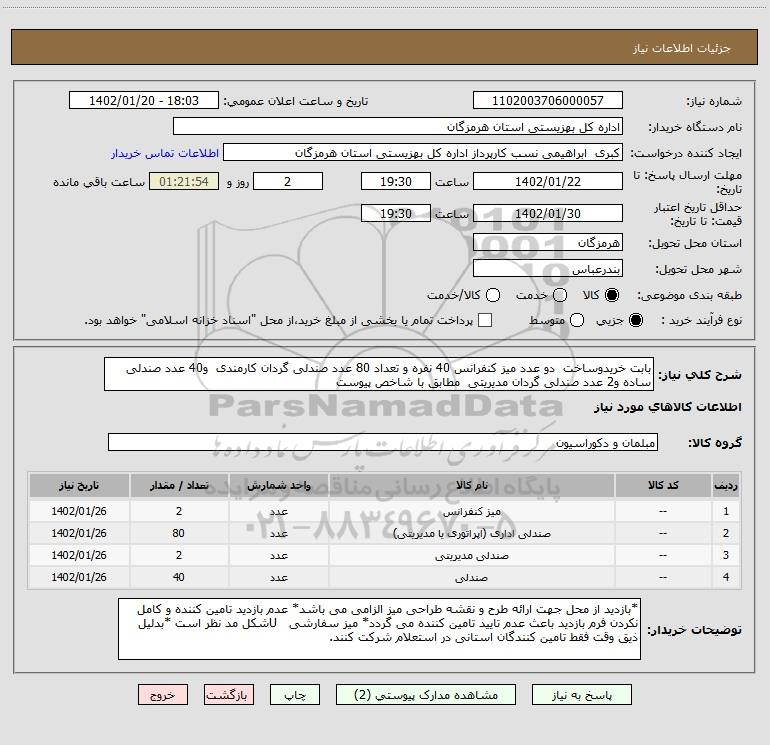The width and height of the screenshot is (770, 745).
Task: Click the quantity 80 cell
Action: coord(179,533)
